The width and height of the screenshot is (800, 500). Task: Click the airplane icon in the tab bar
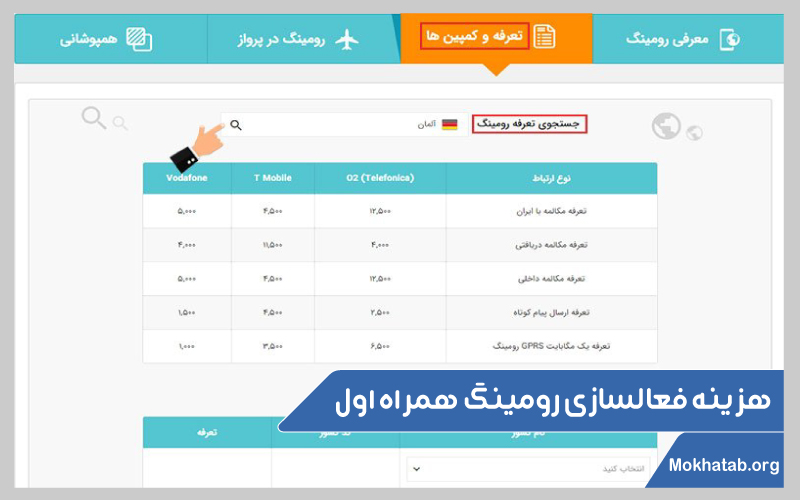[347, 39]
